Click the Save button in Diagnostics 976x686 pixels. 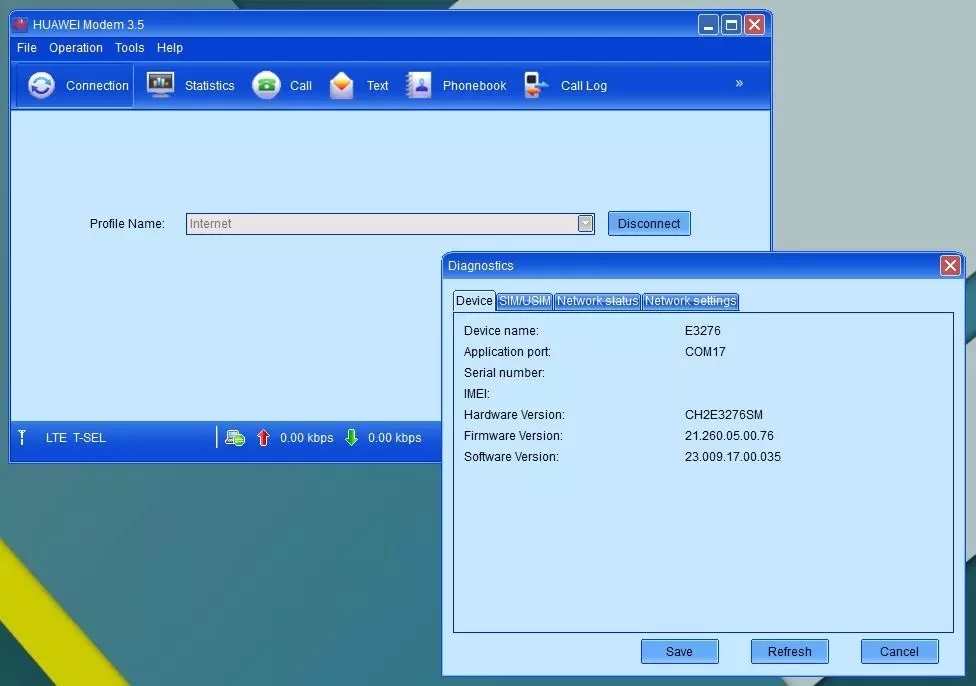679,651
